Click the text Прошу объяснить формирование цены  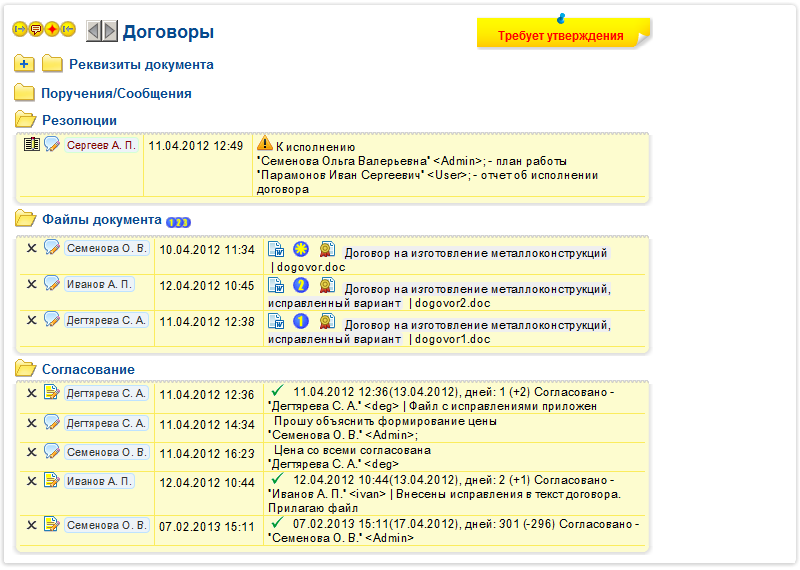click(385, 422)
